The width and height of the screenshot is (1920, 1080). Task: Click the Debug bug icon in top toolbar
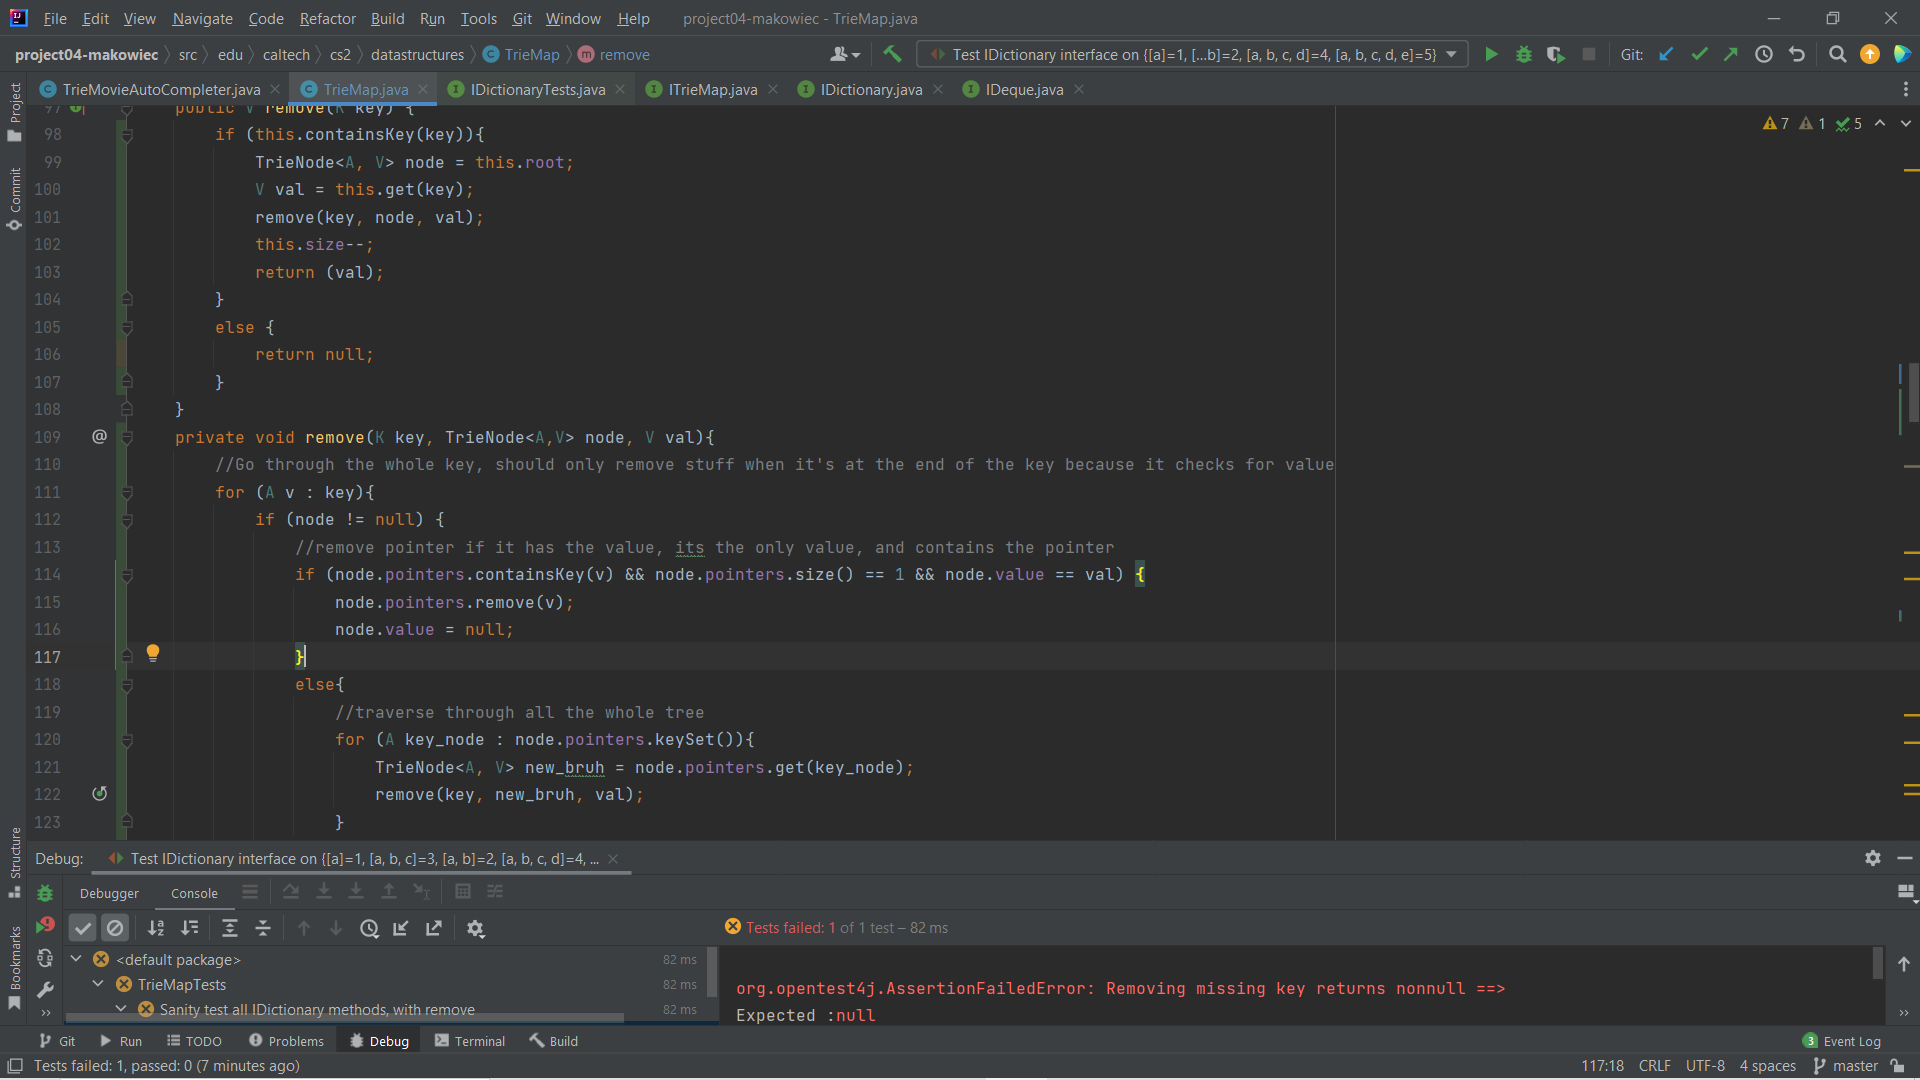click(1523, 55)
